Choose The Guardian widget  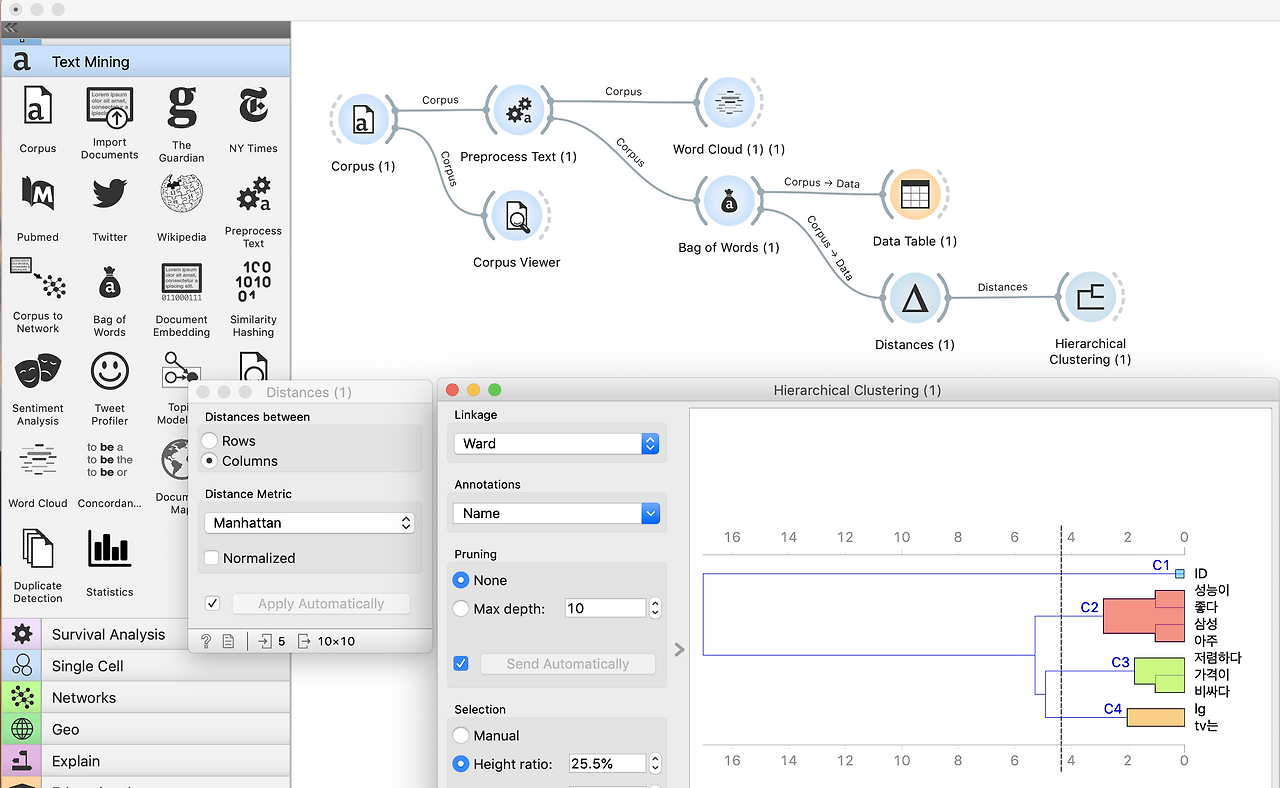tap(182, 123)
